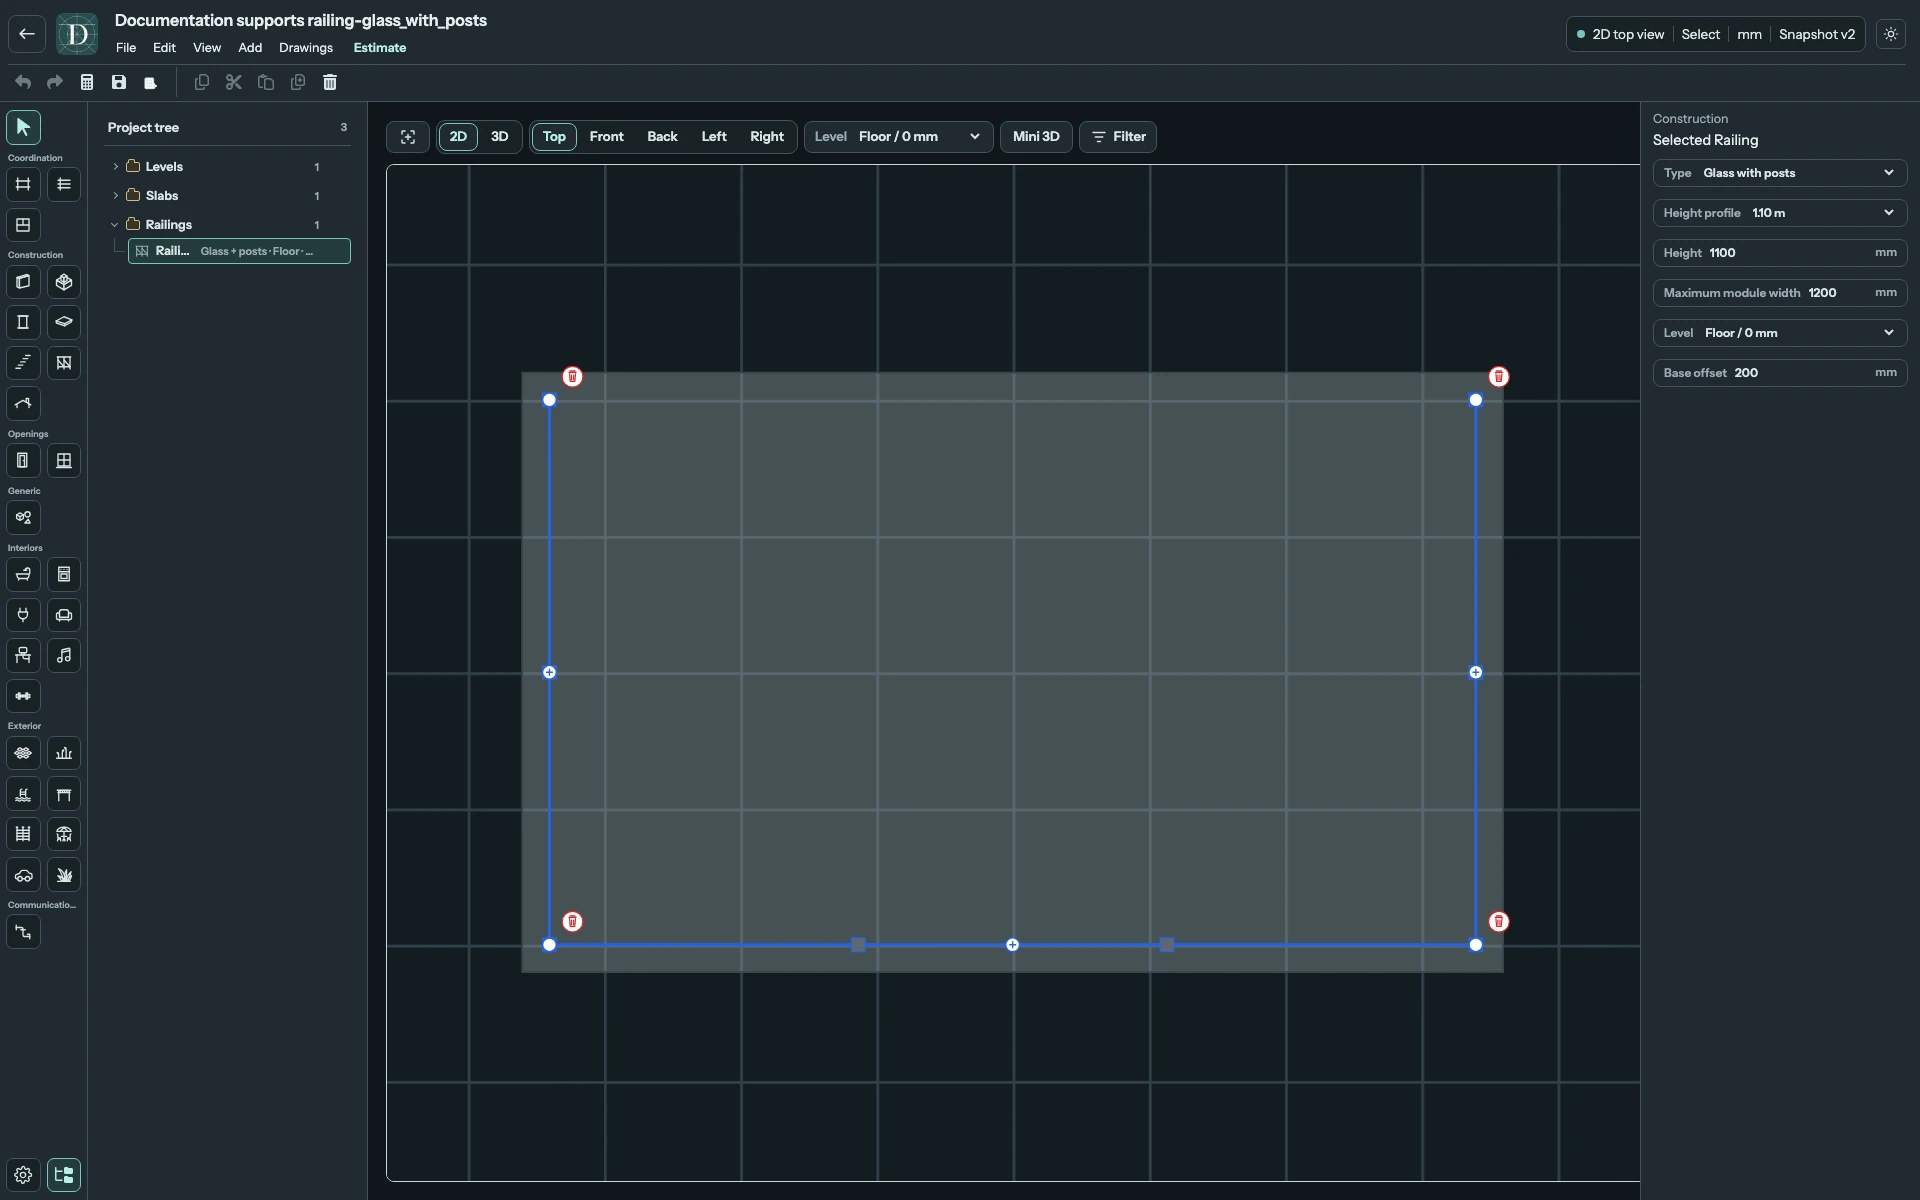1920x1200 pixels.
Task: Click the save floppy disk icon
Action: [x=119, y=82]
